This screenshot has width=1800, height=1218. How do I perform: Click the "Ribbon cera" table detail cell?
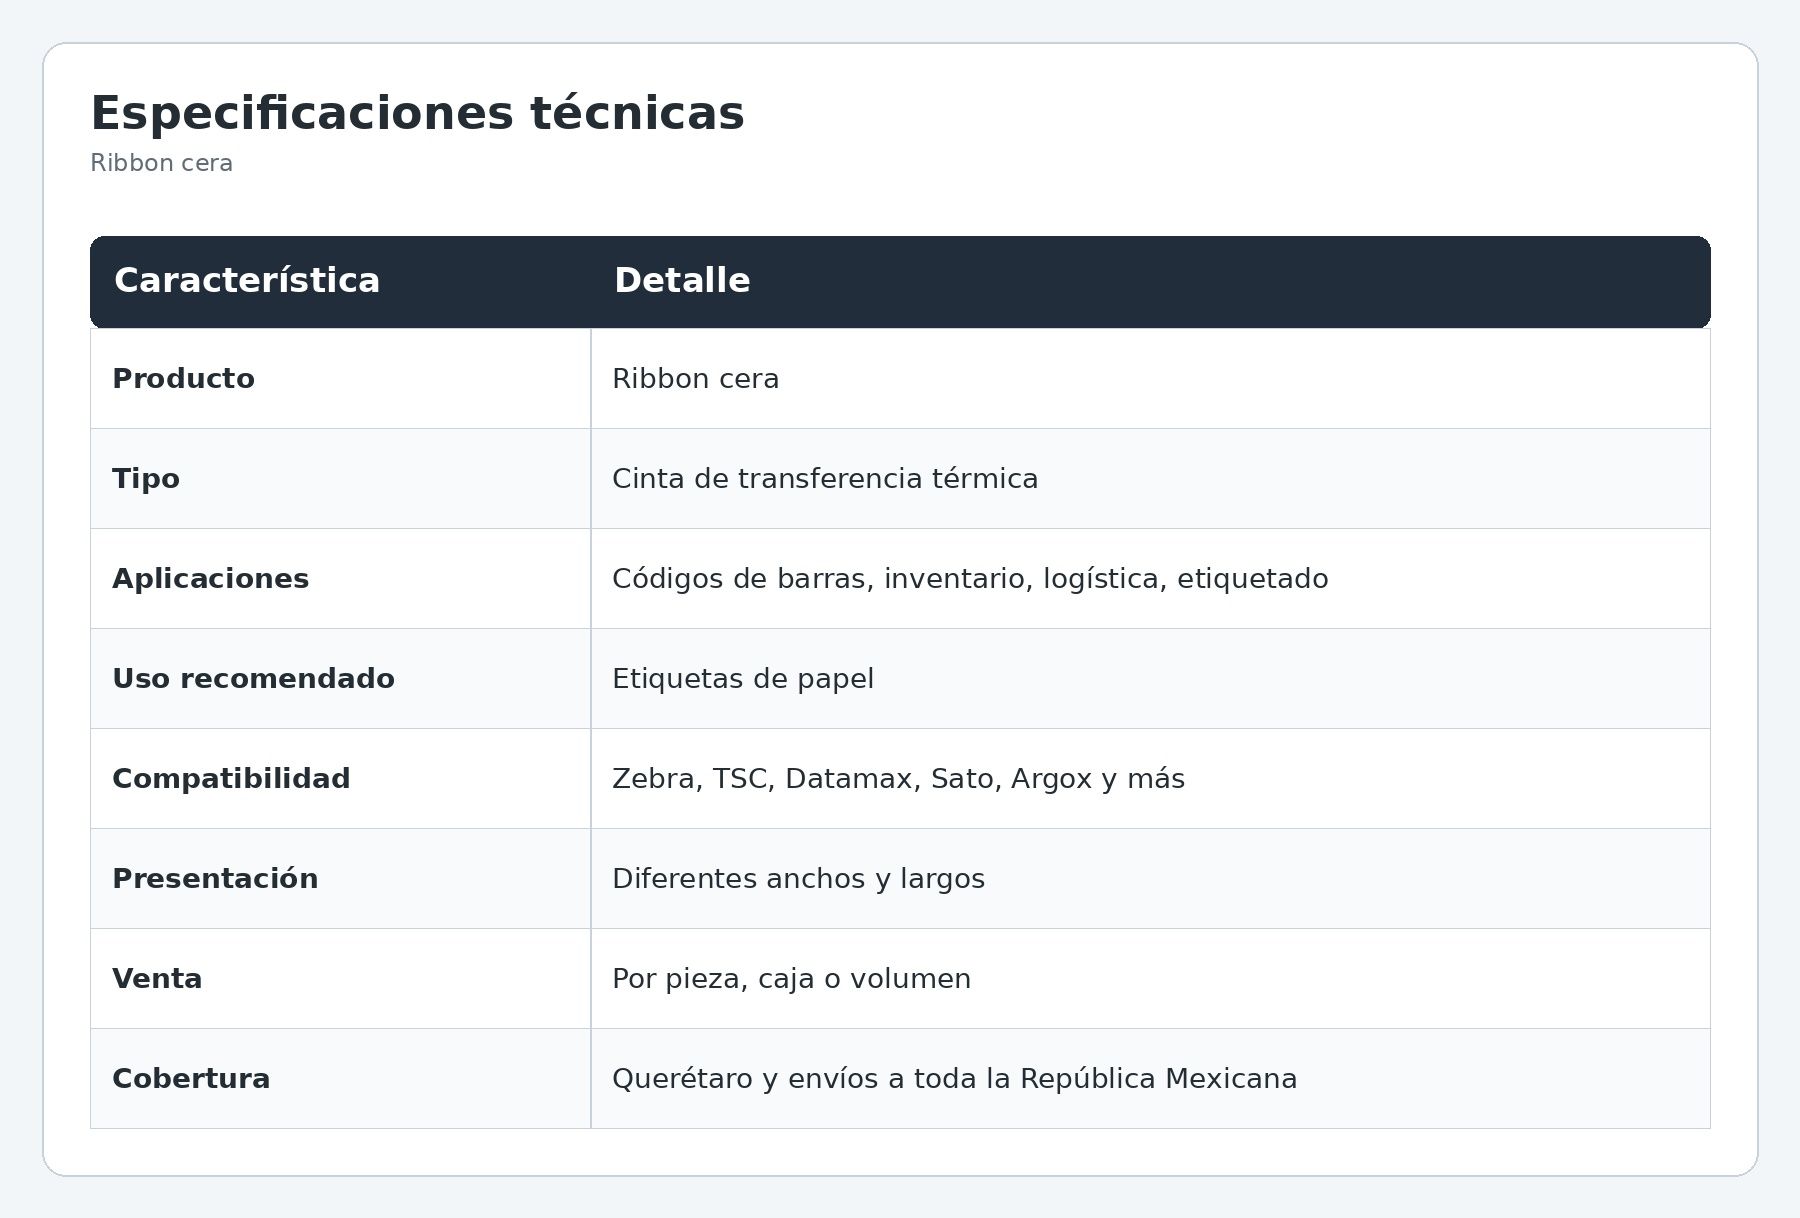click(x=695, y=379)
